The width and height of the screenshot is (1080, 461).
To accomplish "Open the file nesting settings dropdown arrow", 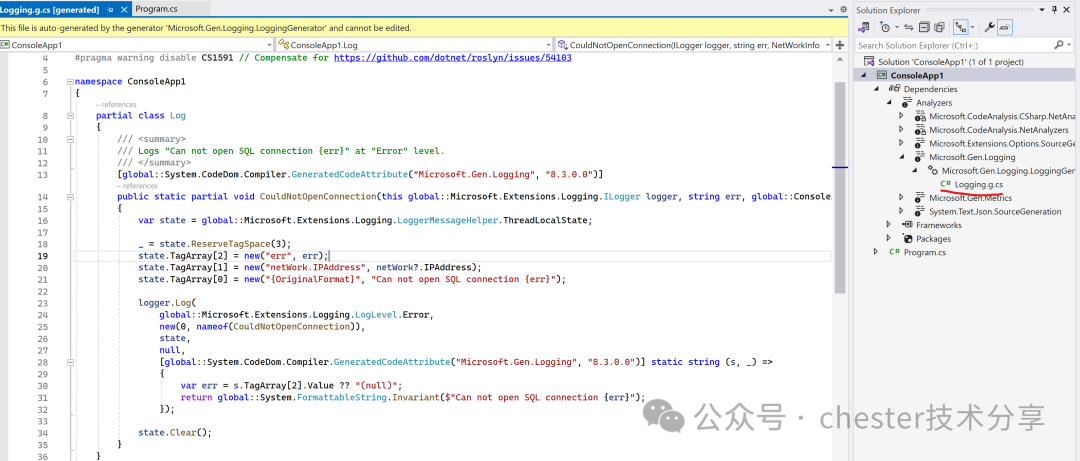I will [971, 28].
